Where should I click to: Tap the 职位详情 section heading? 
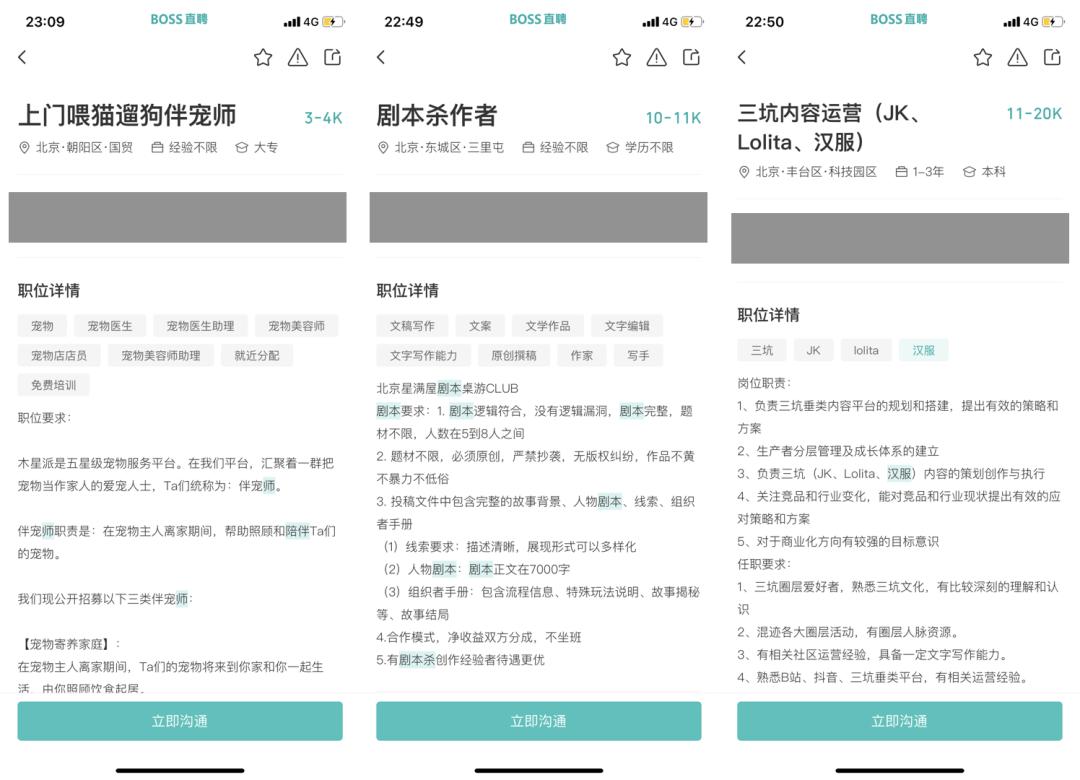point(49,289)
